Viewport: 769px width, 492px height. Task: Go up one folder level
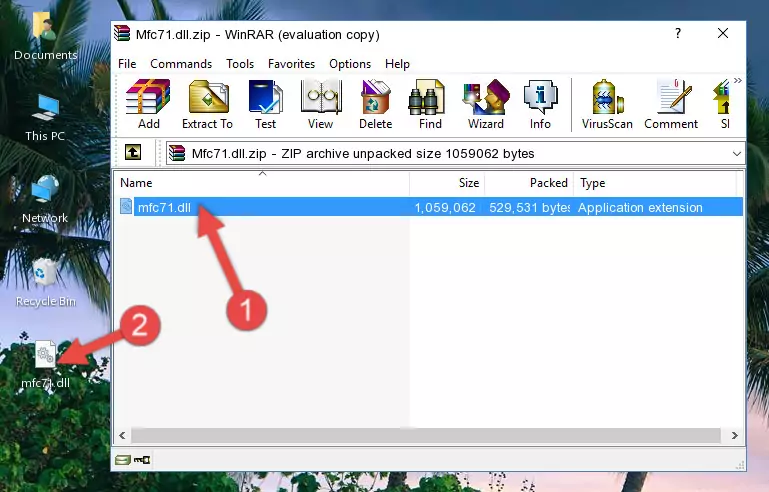[133, 153]
